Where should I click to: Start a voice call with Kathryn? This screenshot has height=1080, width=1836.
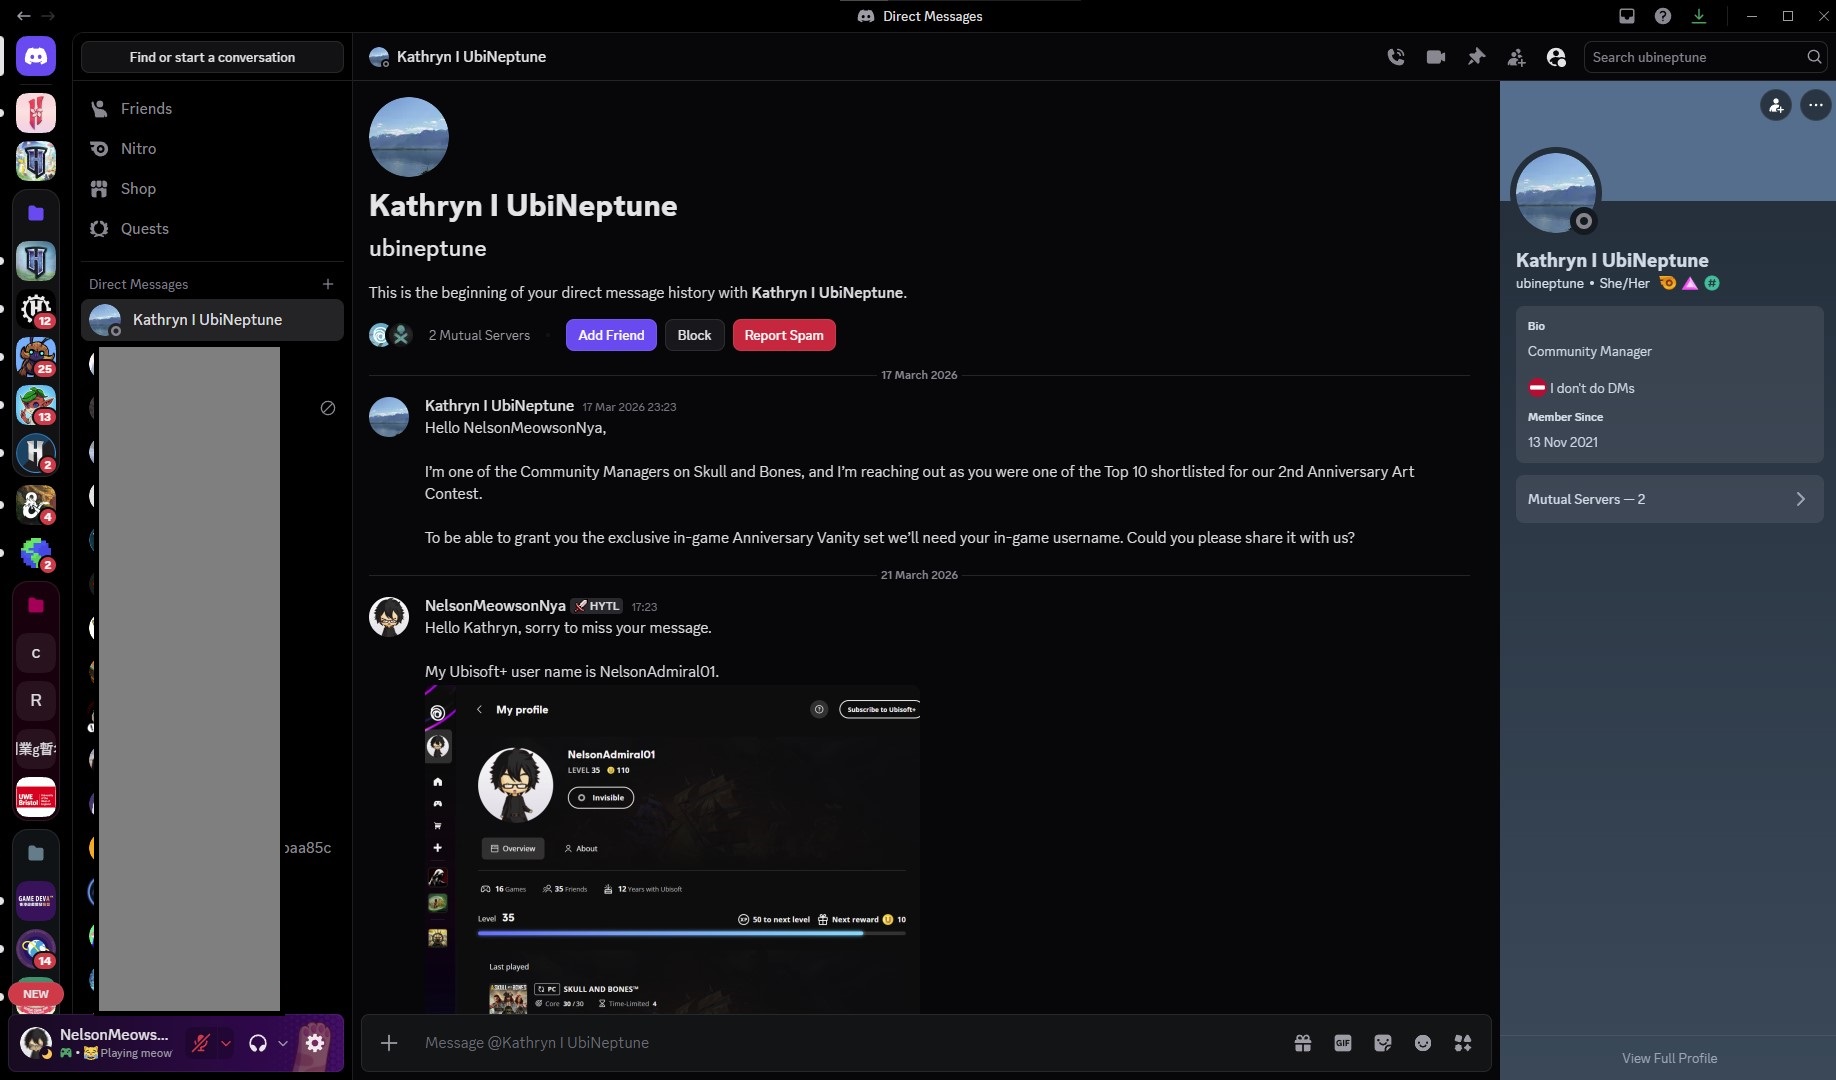click(x=1396, y=57)
